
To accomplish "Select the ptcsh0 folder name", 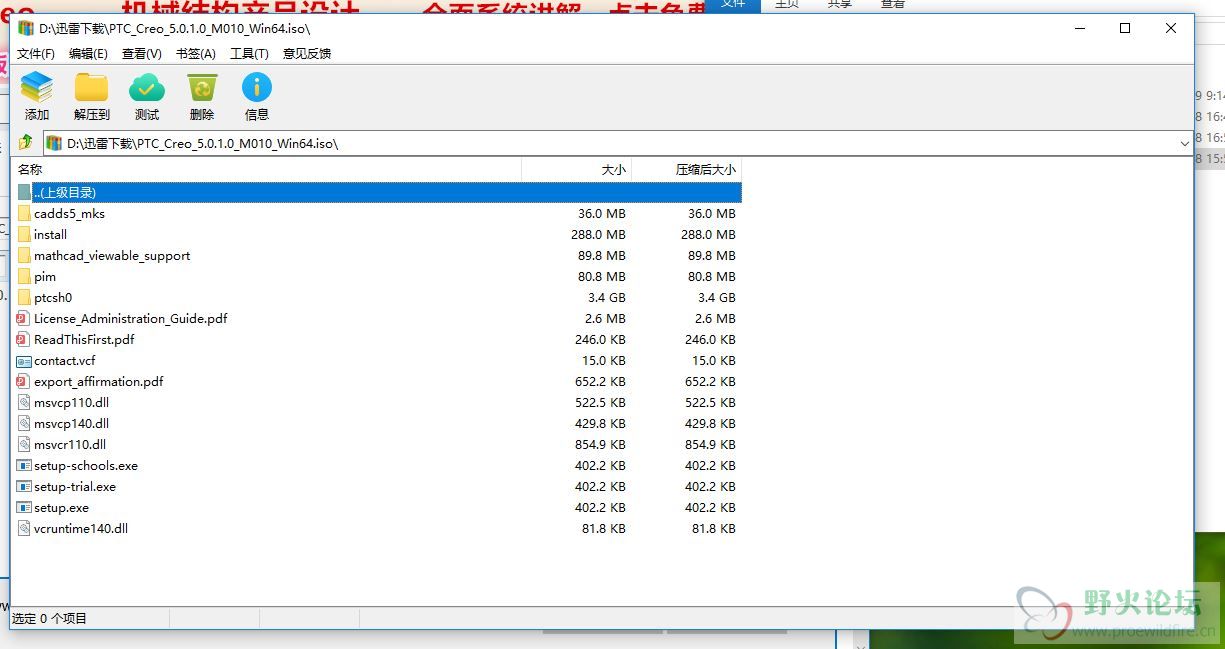I will [x=53, y=297].
